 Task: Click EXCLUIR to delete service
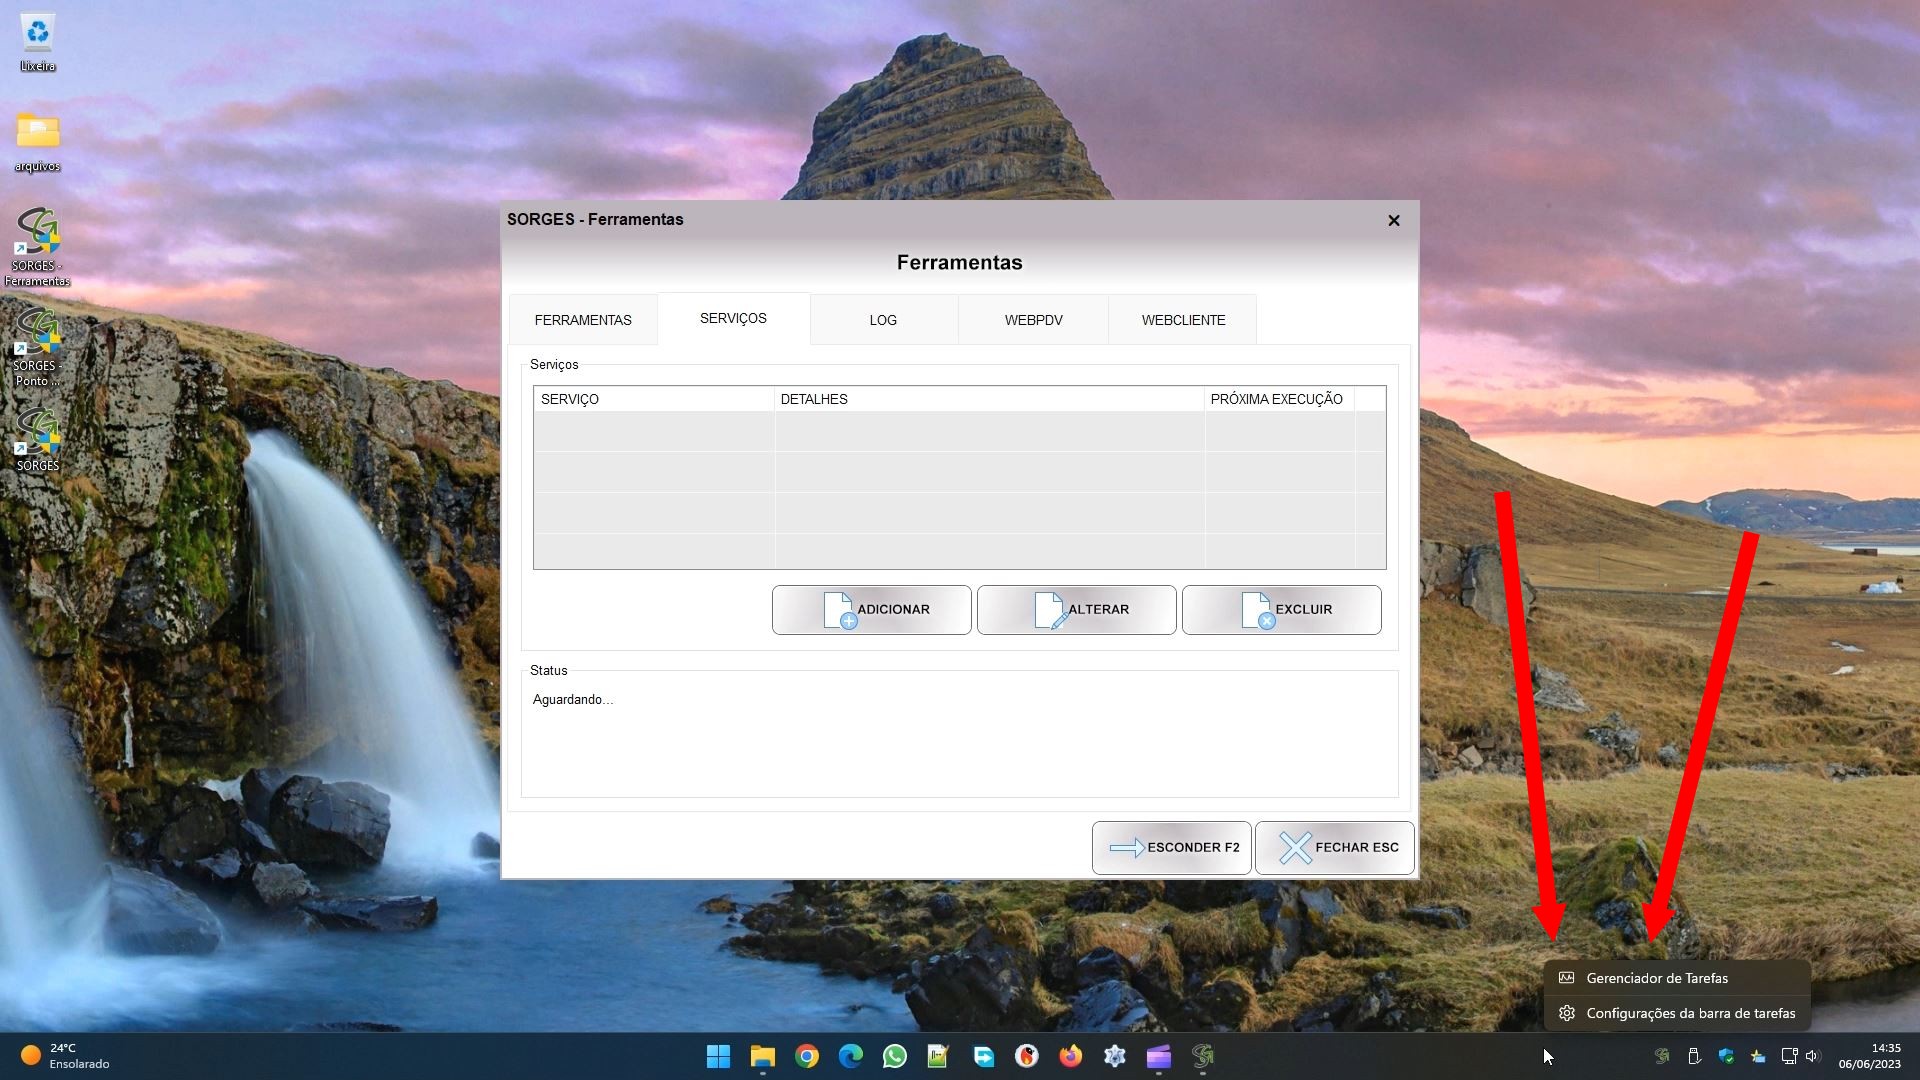click(x=1281, y=610)
